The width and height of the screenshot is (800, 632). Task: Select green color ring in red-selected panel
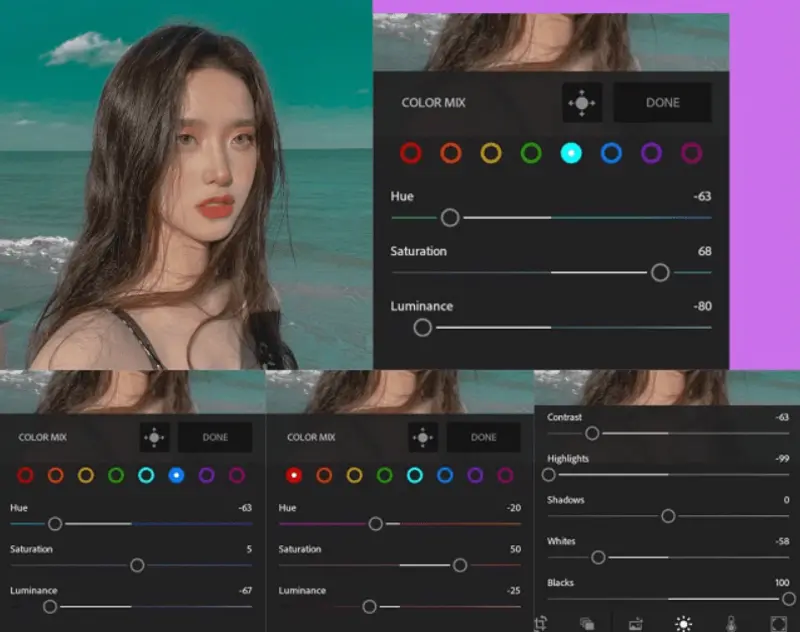click(385, 475)
